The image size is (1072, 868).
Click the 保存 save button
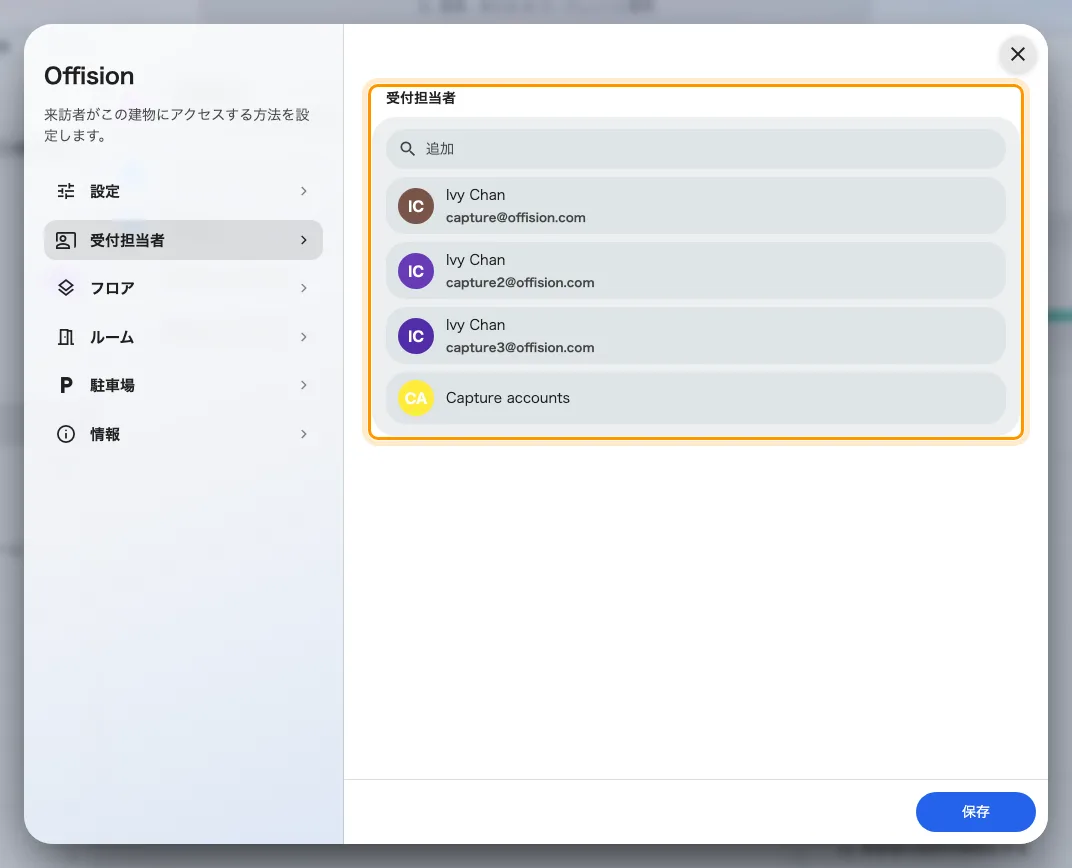click(x=976, y=812)
